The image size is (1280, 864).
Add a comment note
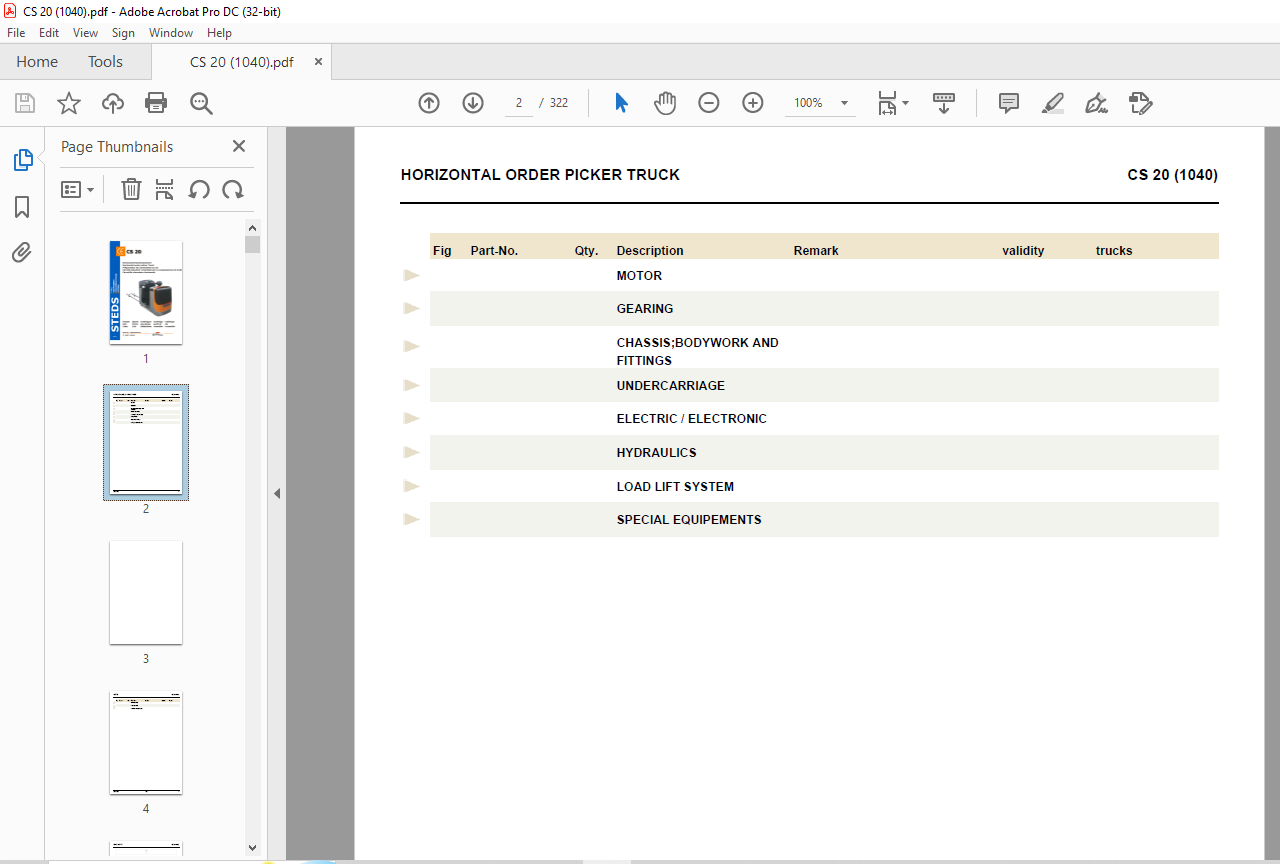(1009, 103)
